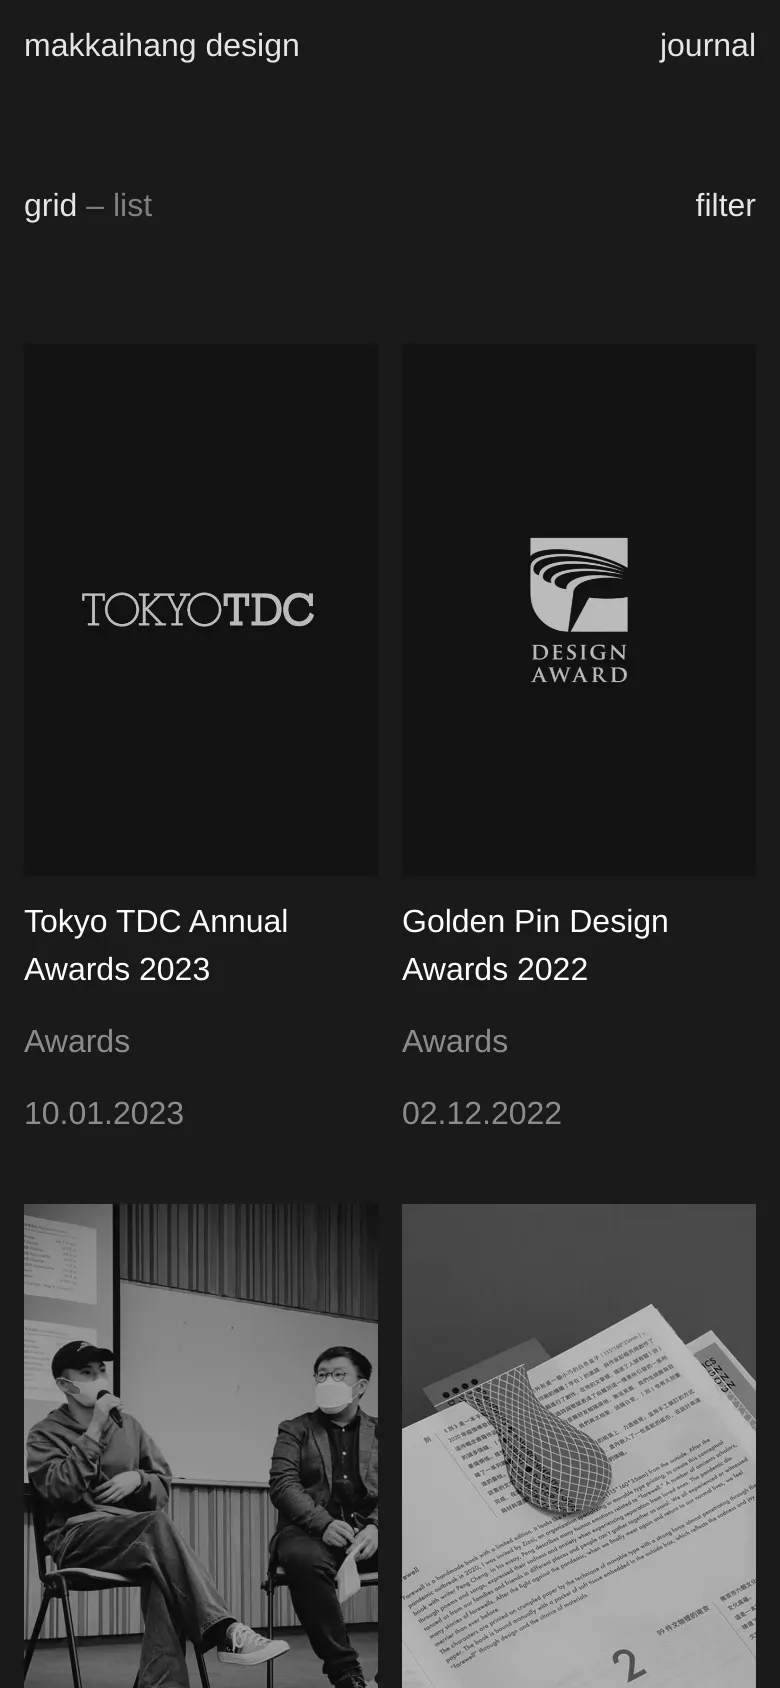Open Tokyo TDC Annual Awards 2023 title
This screenshot has width=780, height=1688.
[156, 945]
